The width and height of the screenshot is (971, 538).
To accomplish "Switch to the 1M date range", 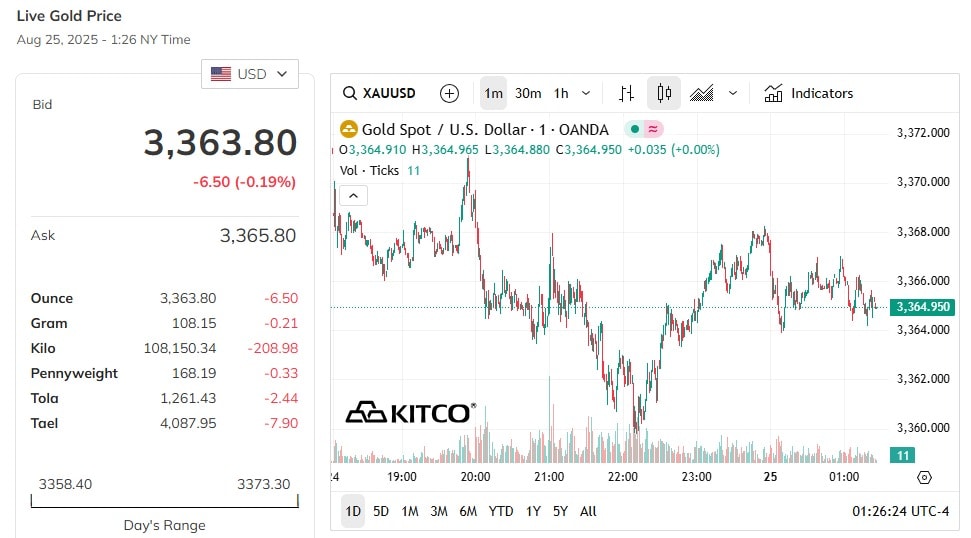I will click(410, 511).
